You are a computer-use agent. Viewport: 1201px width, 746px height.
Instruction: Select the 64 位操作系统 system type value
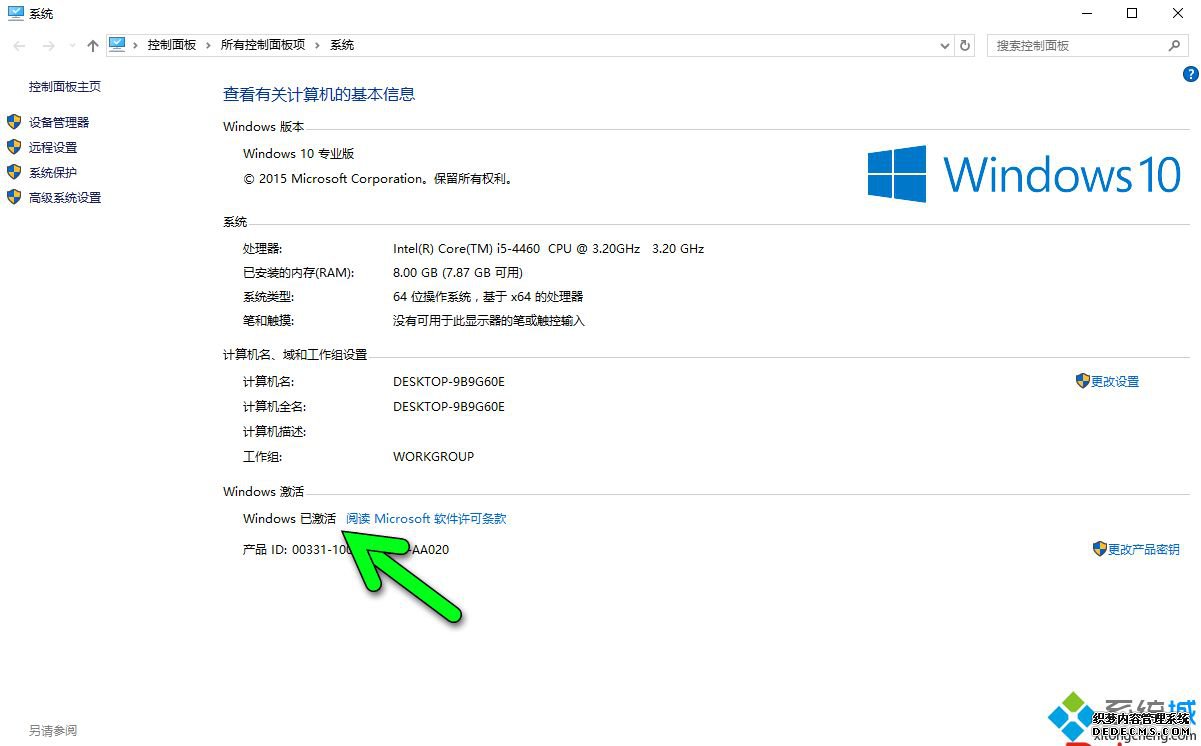click(488, 297)
